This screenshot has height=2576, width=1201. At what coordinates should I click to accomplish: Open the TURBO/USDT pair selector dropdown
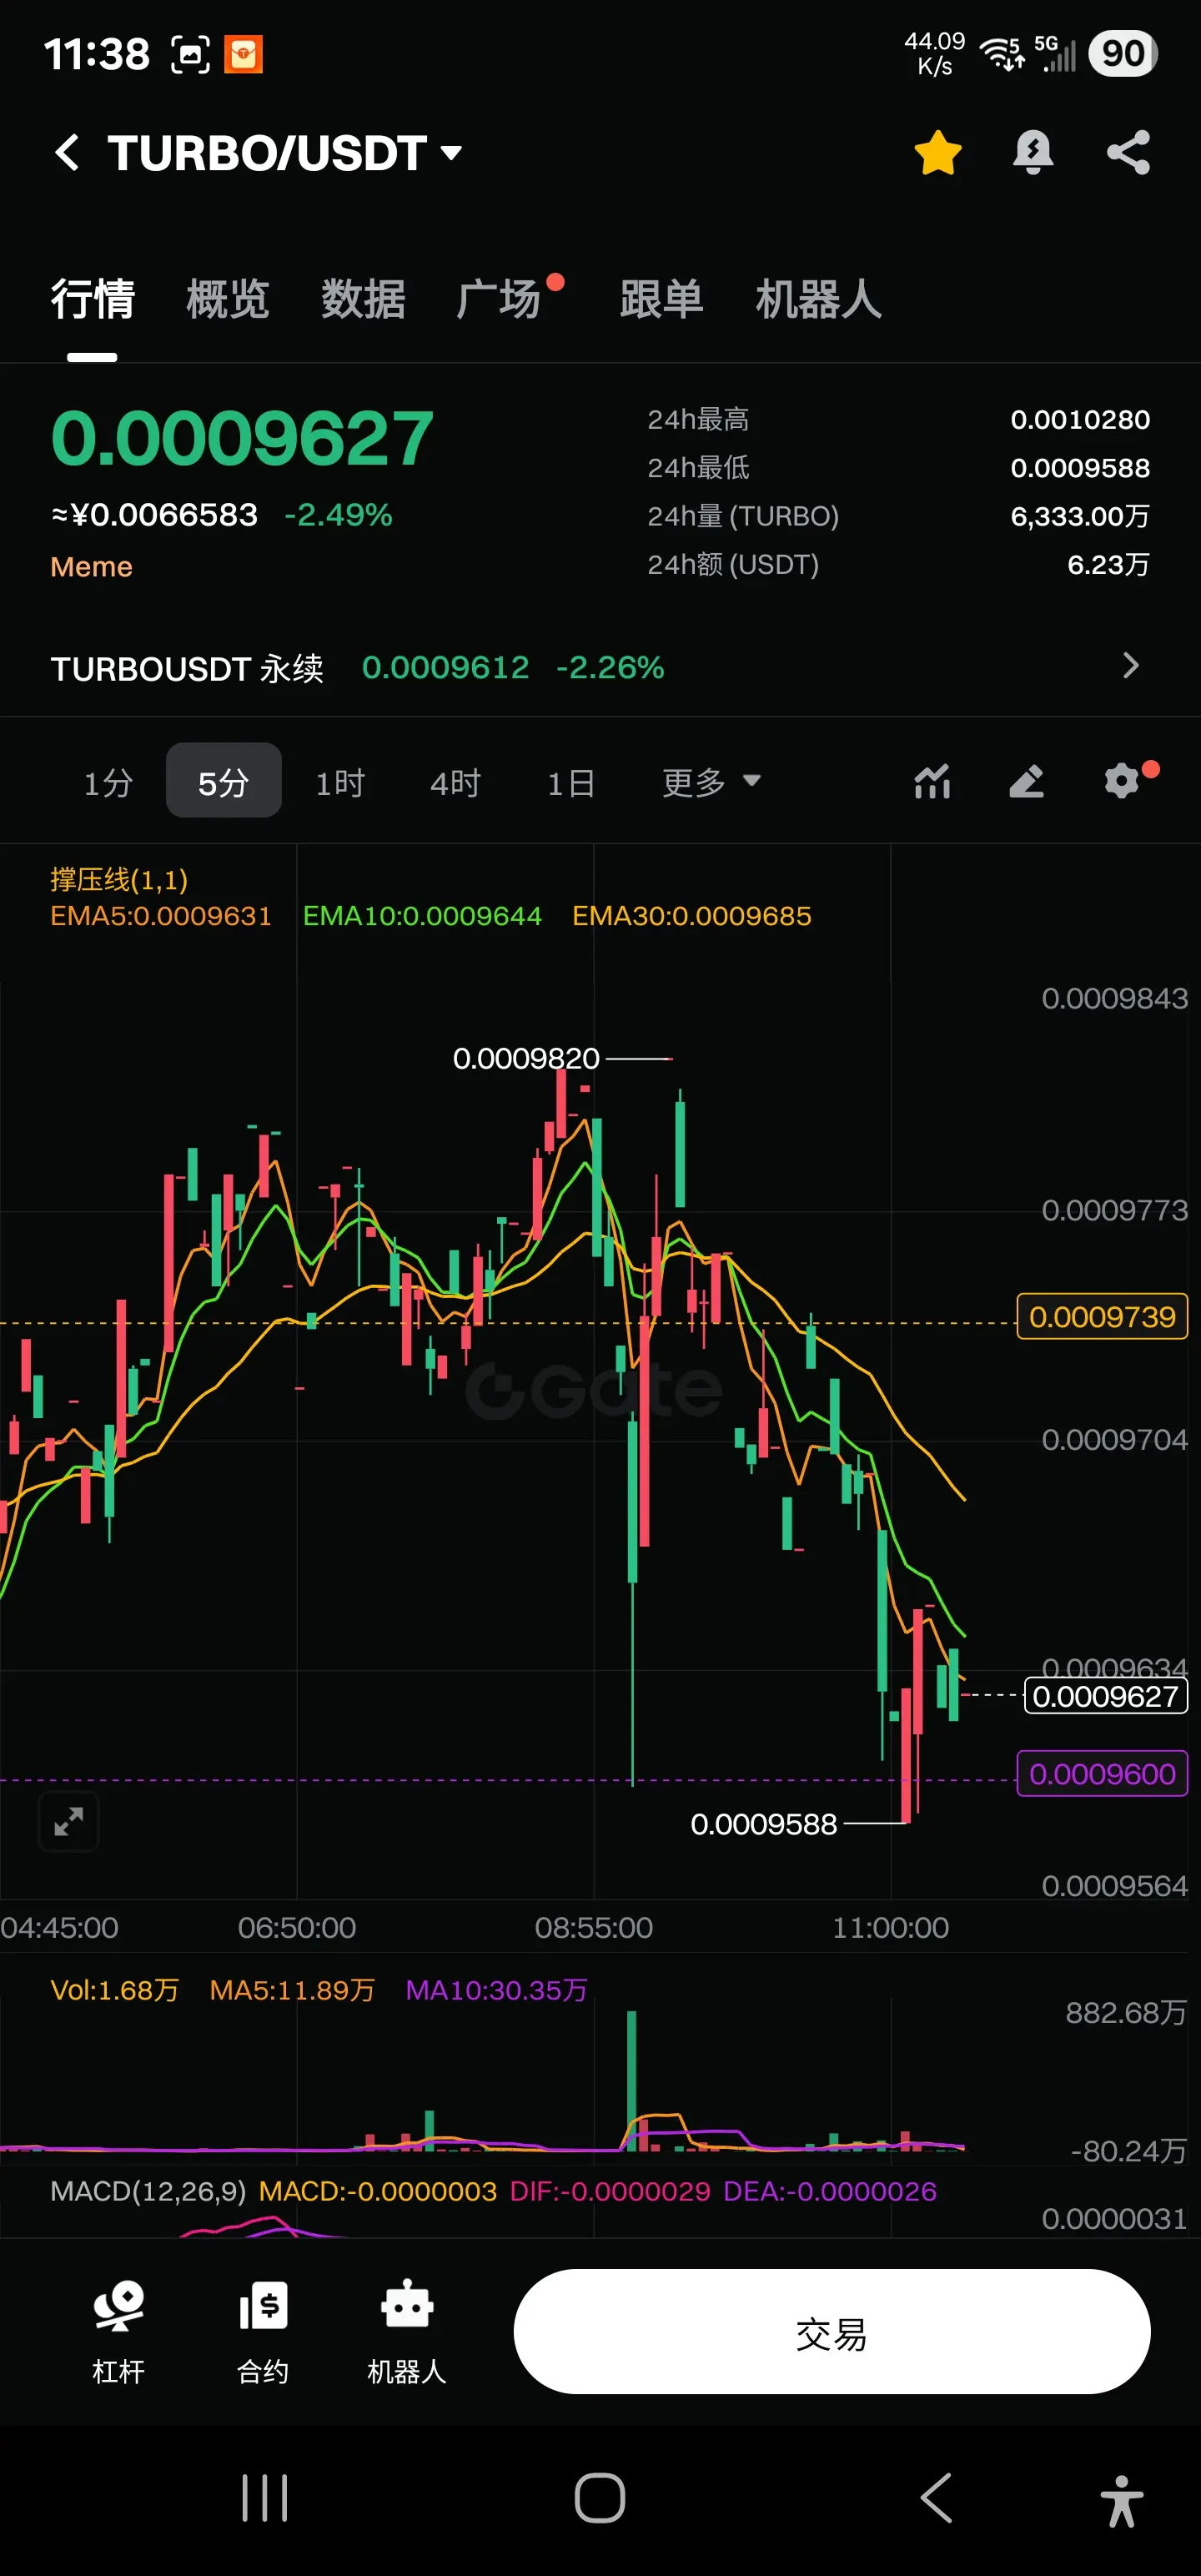click(285, 153)
